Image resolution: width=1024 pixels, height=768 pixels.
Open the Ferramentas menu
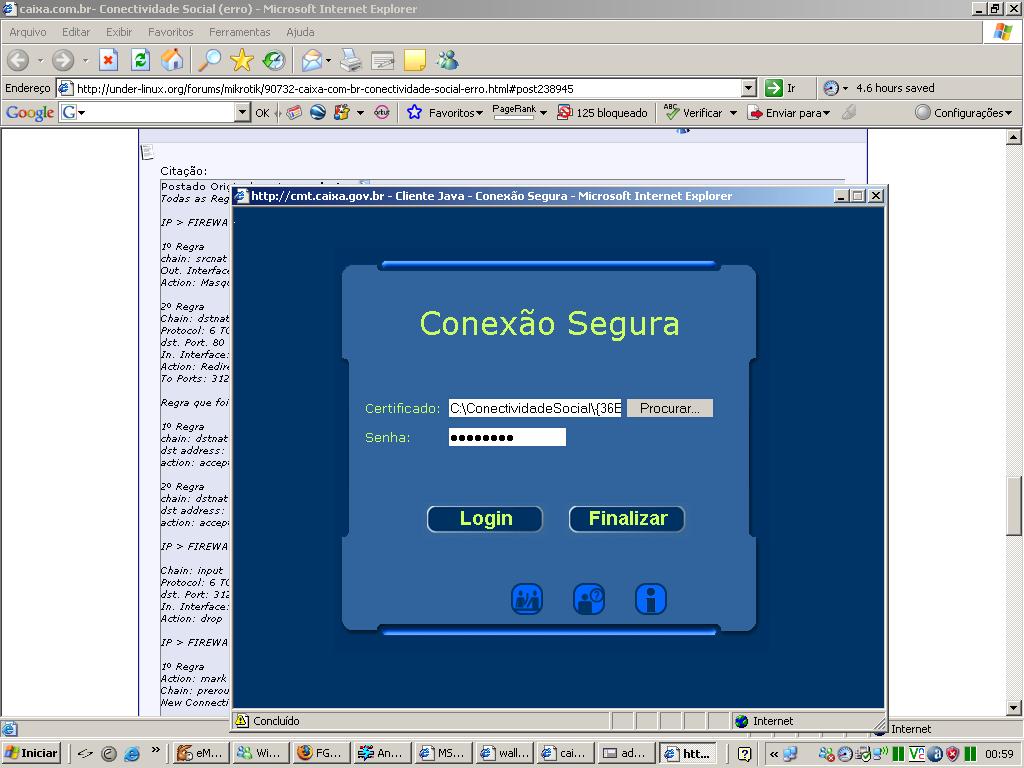[240, 31]
